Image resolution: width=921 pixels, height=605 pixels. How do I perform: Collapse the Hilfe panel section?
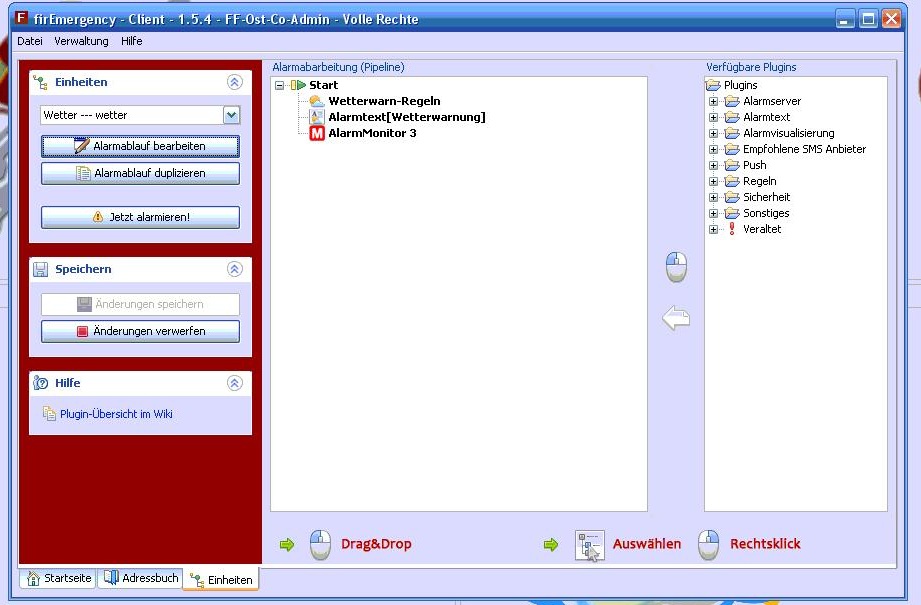[x=235, y=383]
